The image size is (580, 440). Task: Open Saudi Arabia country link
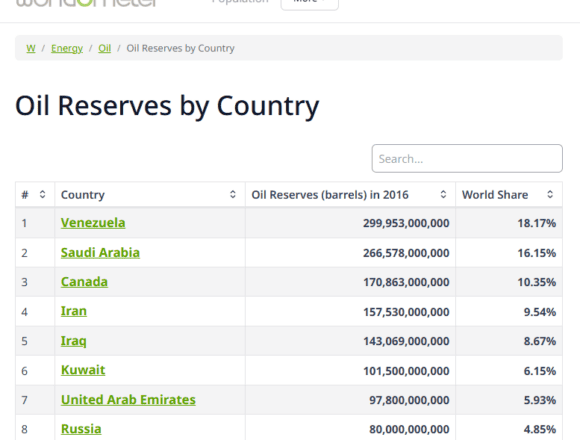click(100, 253)
